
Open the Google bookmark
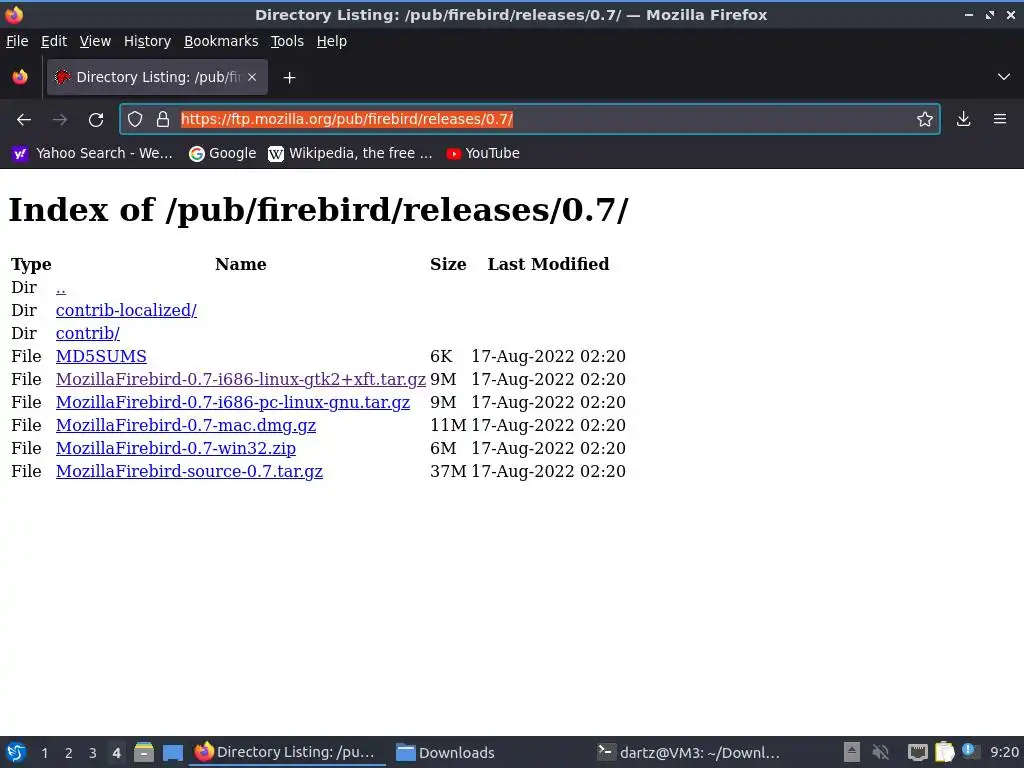[x=223, y=153]
